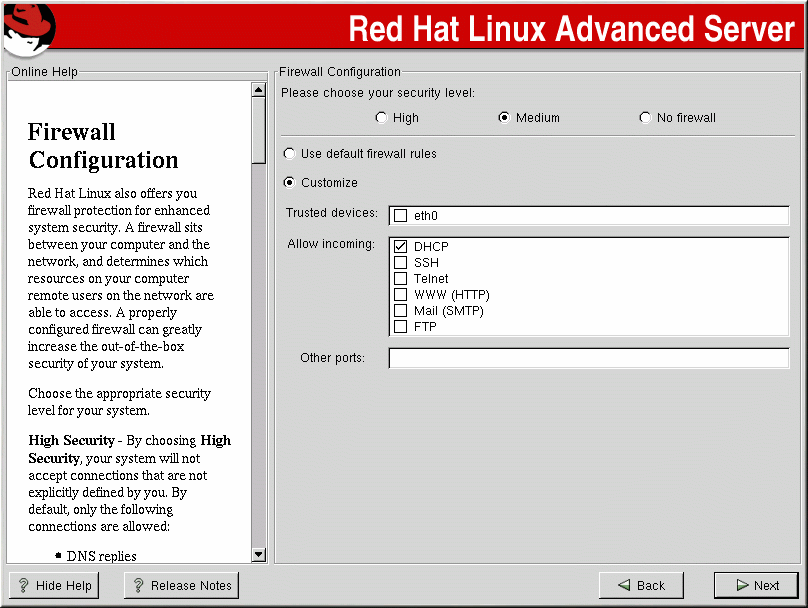Choose the No firewall option
The height and width of the screenshot is (608, 808).
645,118
